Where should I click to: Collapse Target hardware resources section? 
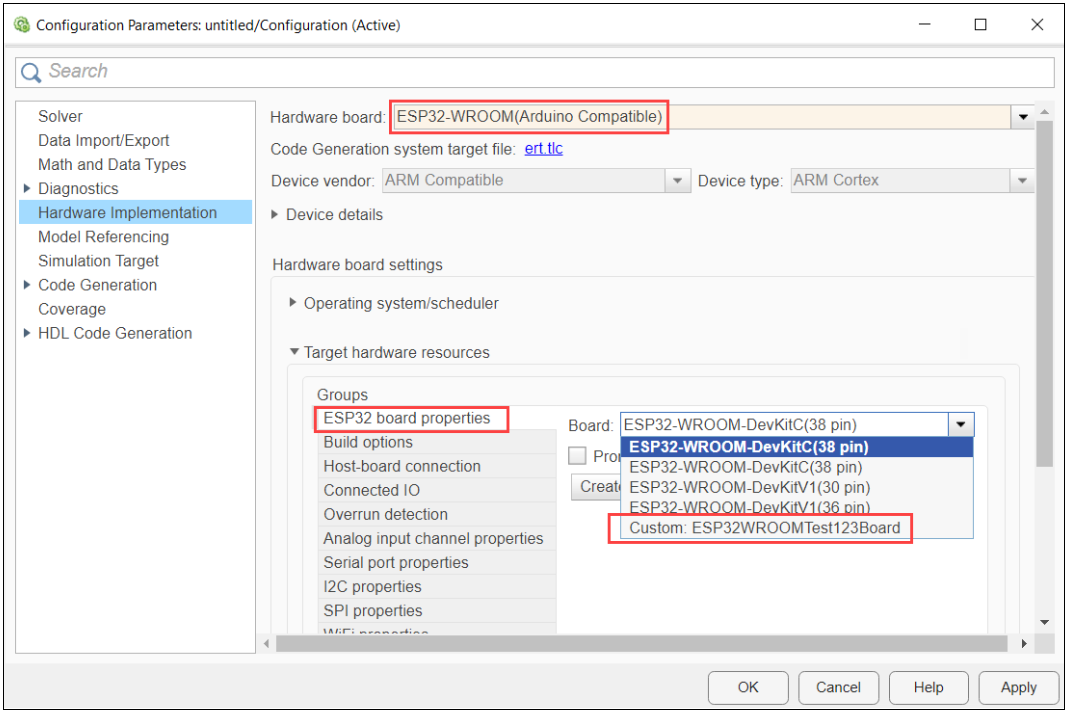pos(293,352)
